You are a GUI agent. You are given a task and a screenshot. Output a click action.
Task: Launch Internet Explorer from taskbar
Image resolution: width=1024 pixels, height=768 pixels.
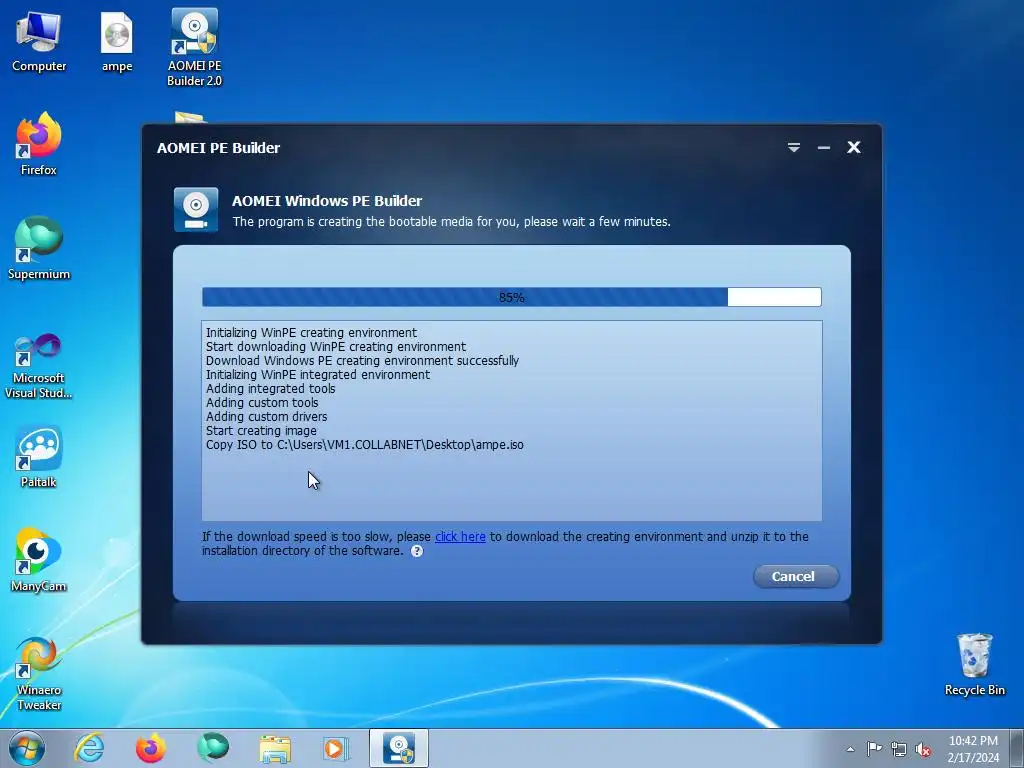coord(89,748)
